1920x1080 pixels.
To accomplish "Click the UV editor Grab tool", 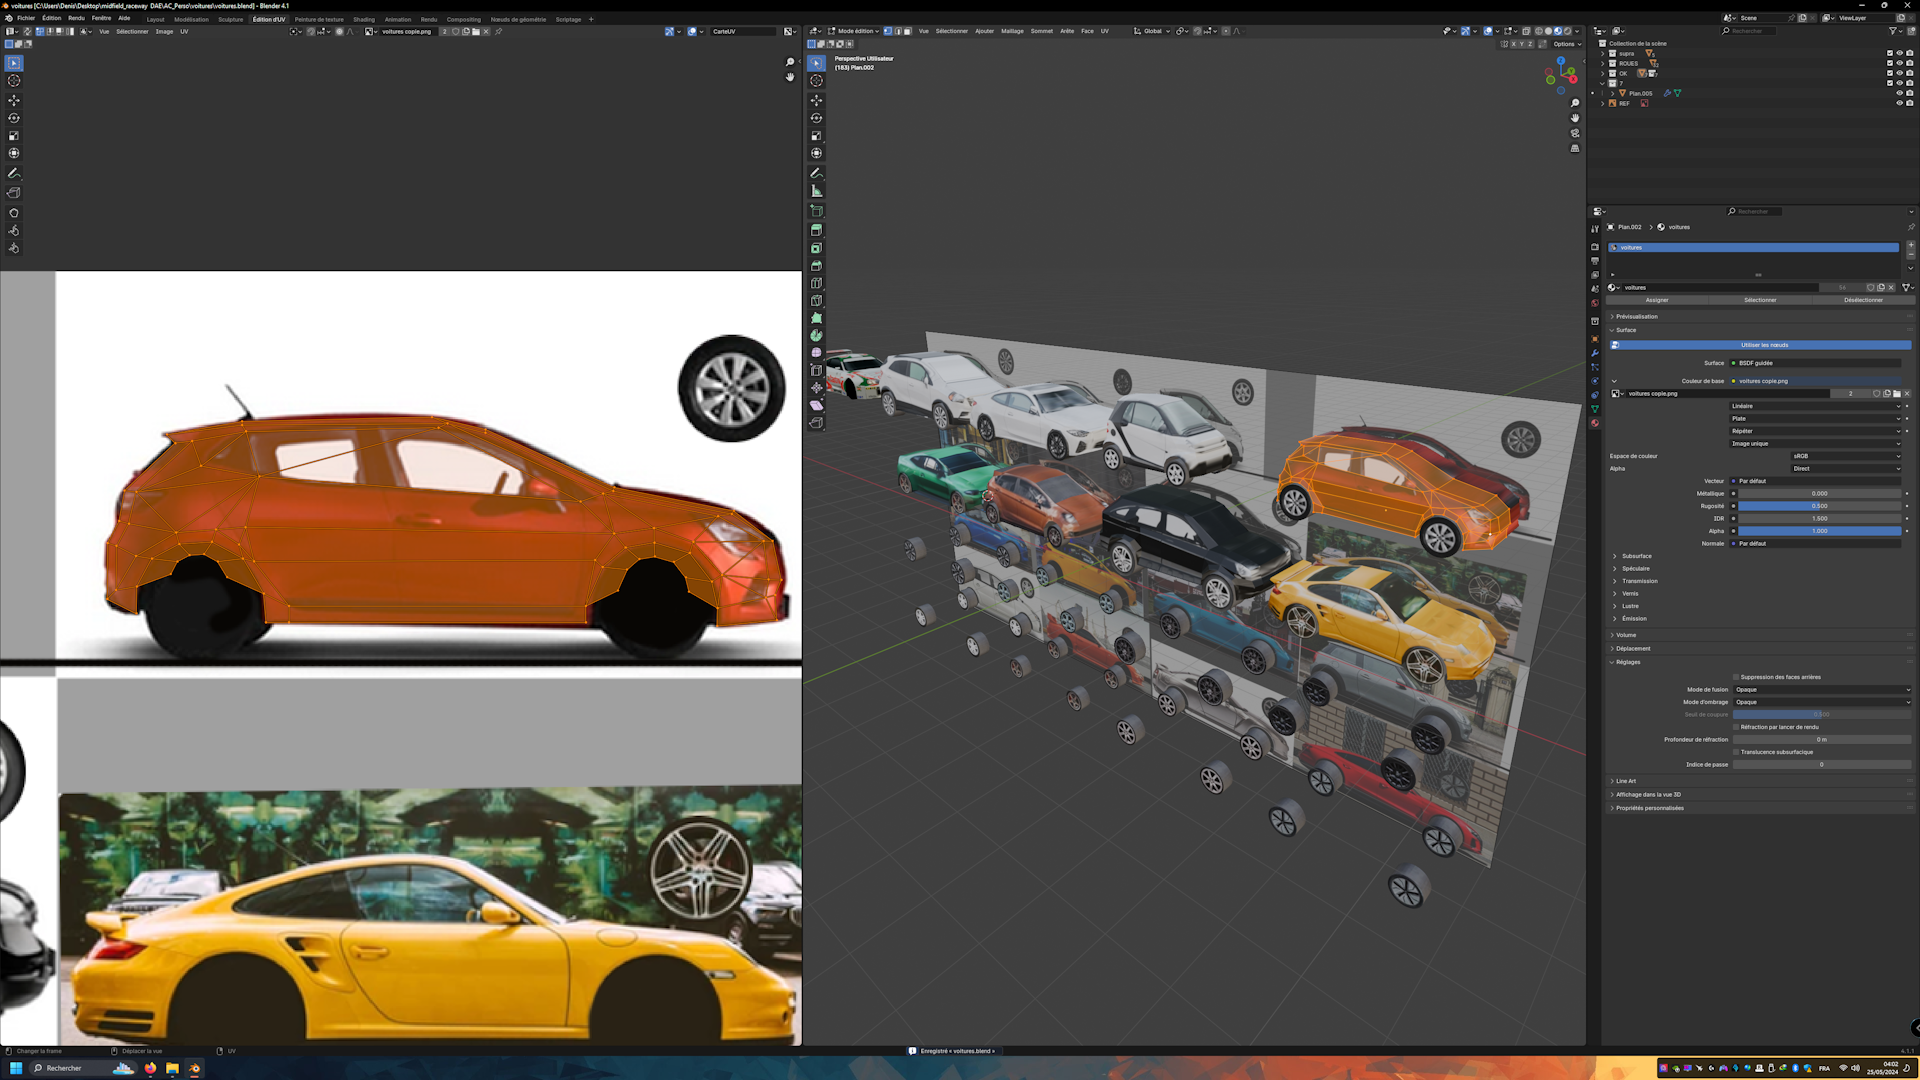I will click(14, 213).
